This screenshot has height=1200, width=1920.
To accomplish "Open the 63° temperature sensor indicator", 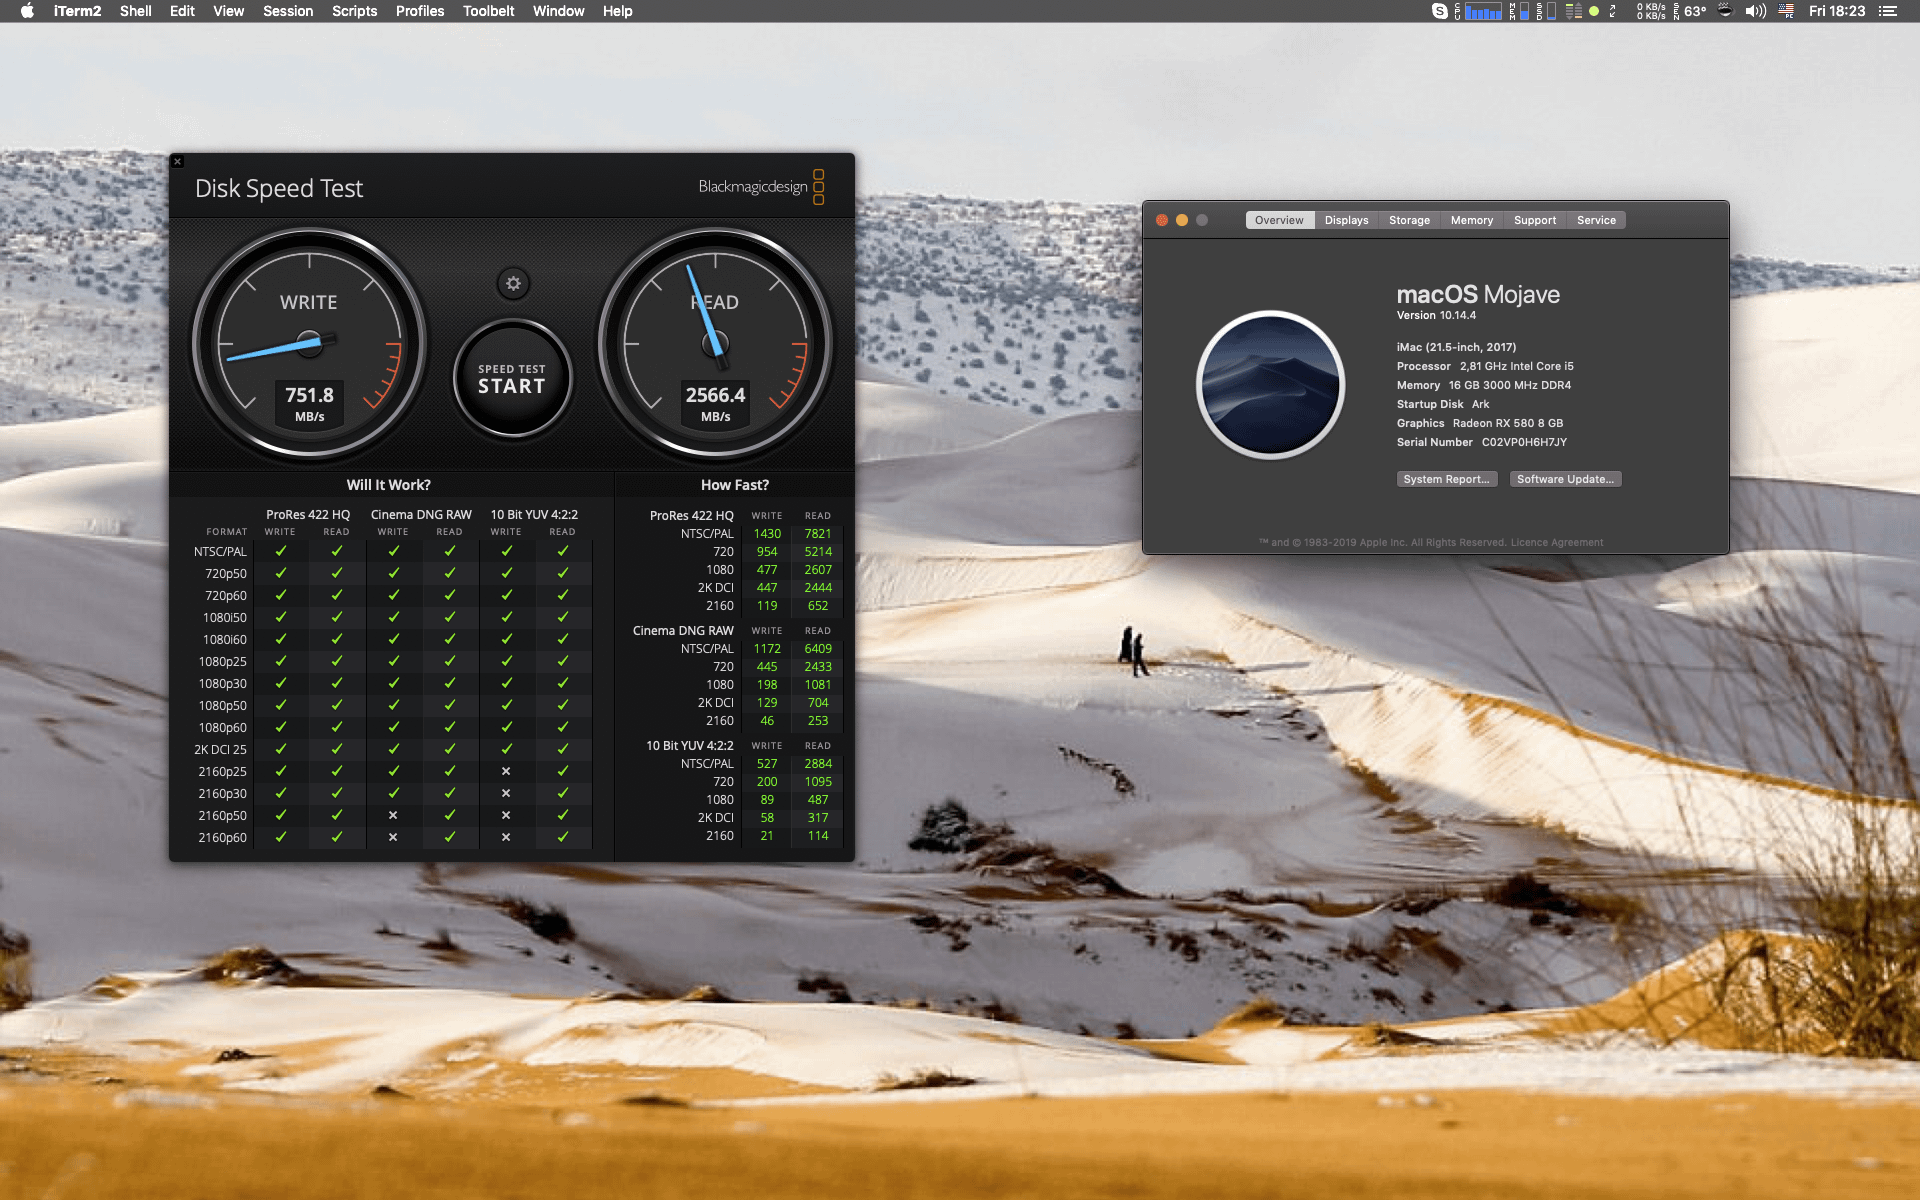I will coord(1690,11).
